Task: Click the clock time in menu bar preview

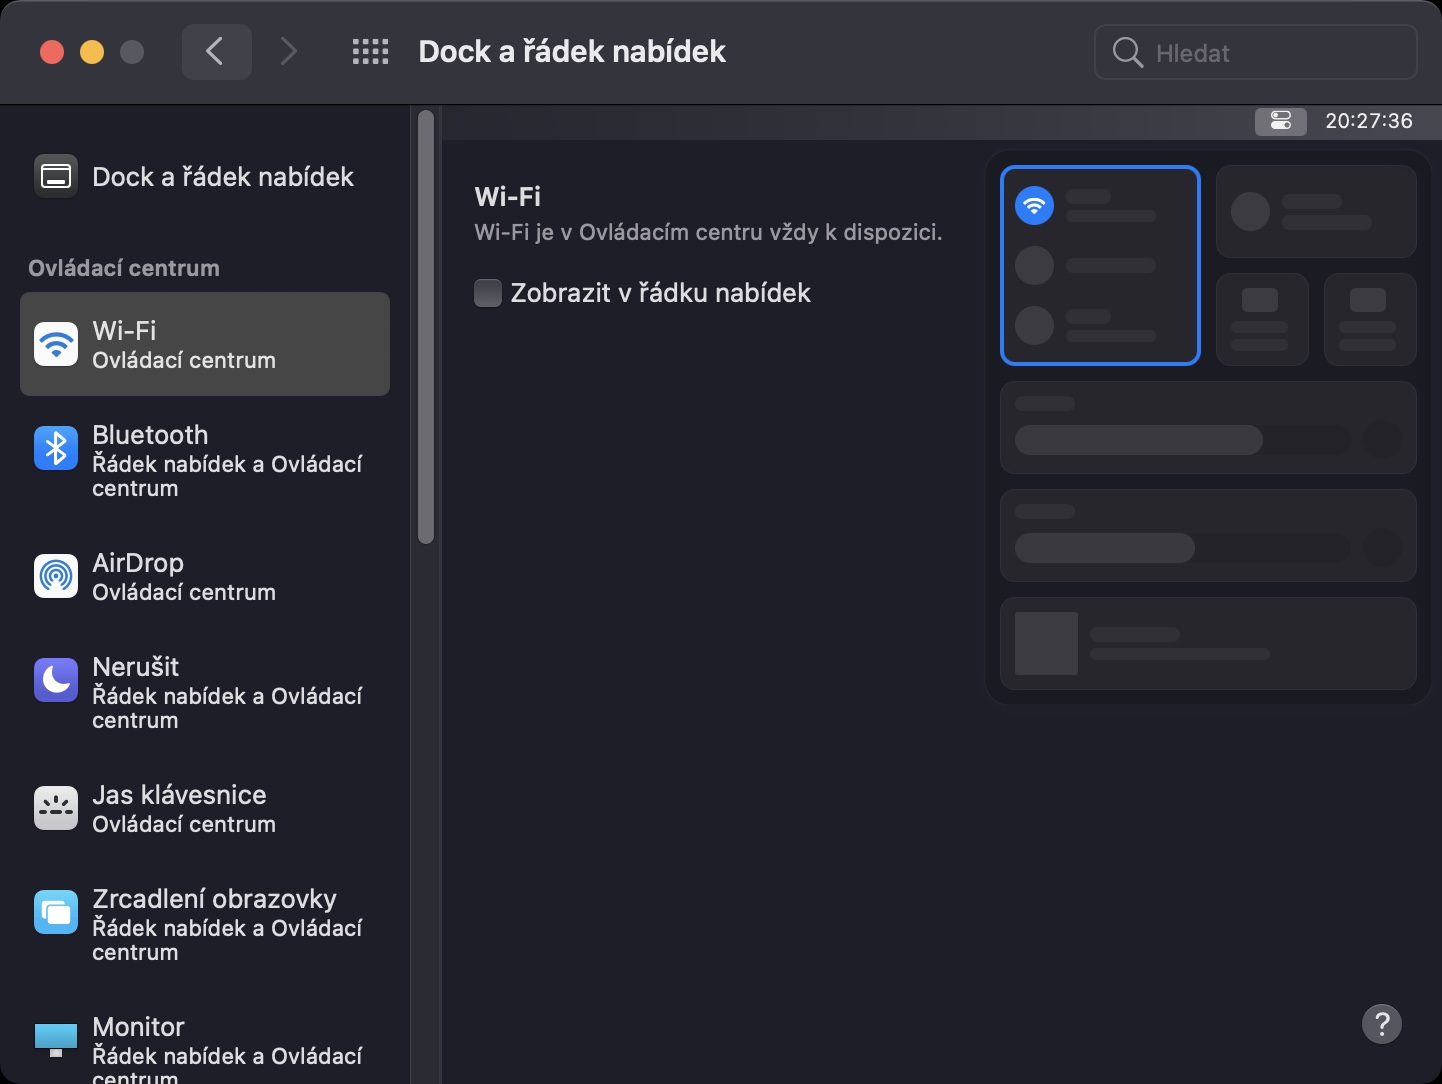Action: pos(1369,121)
